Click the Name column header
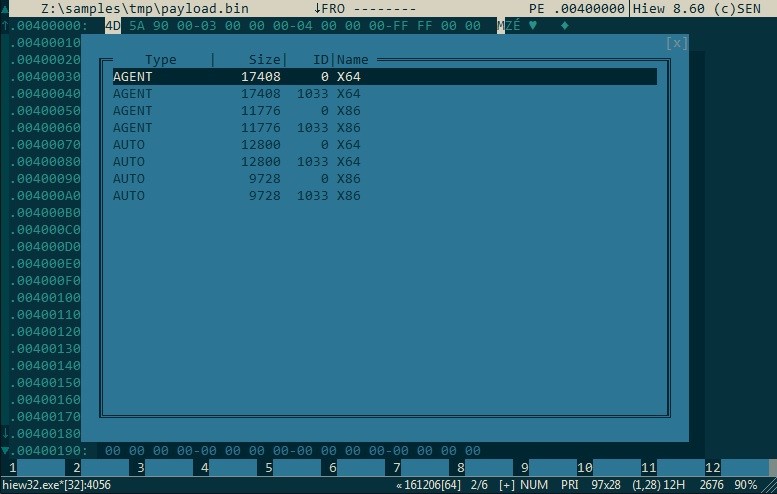Screen dimensions: 777x494 pos(353,60)
